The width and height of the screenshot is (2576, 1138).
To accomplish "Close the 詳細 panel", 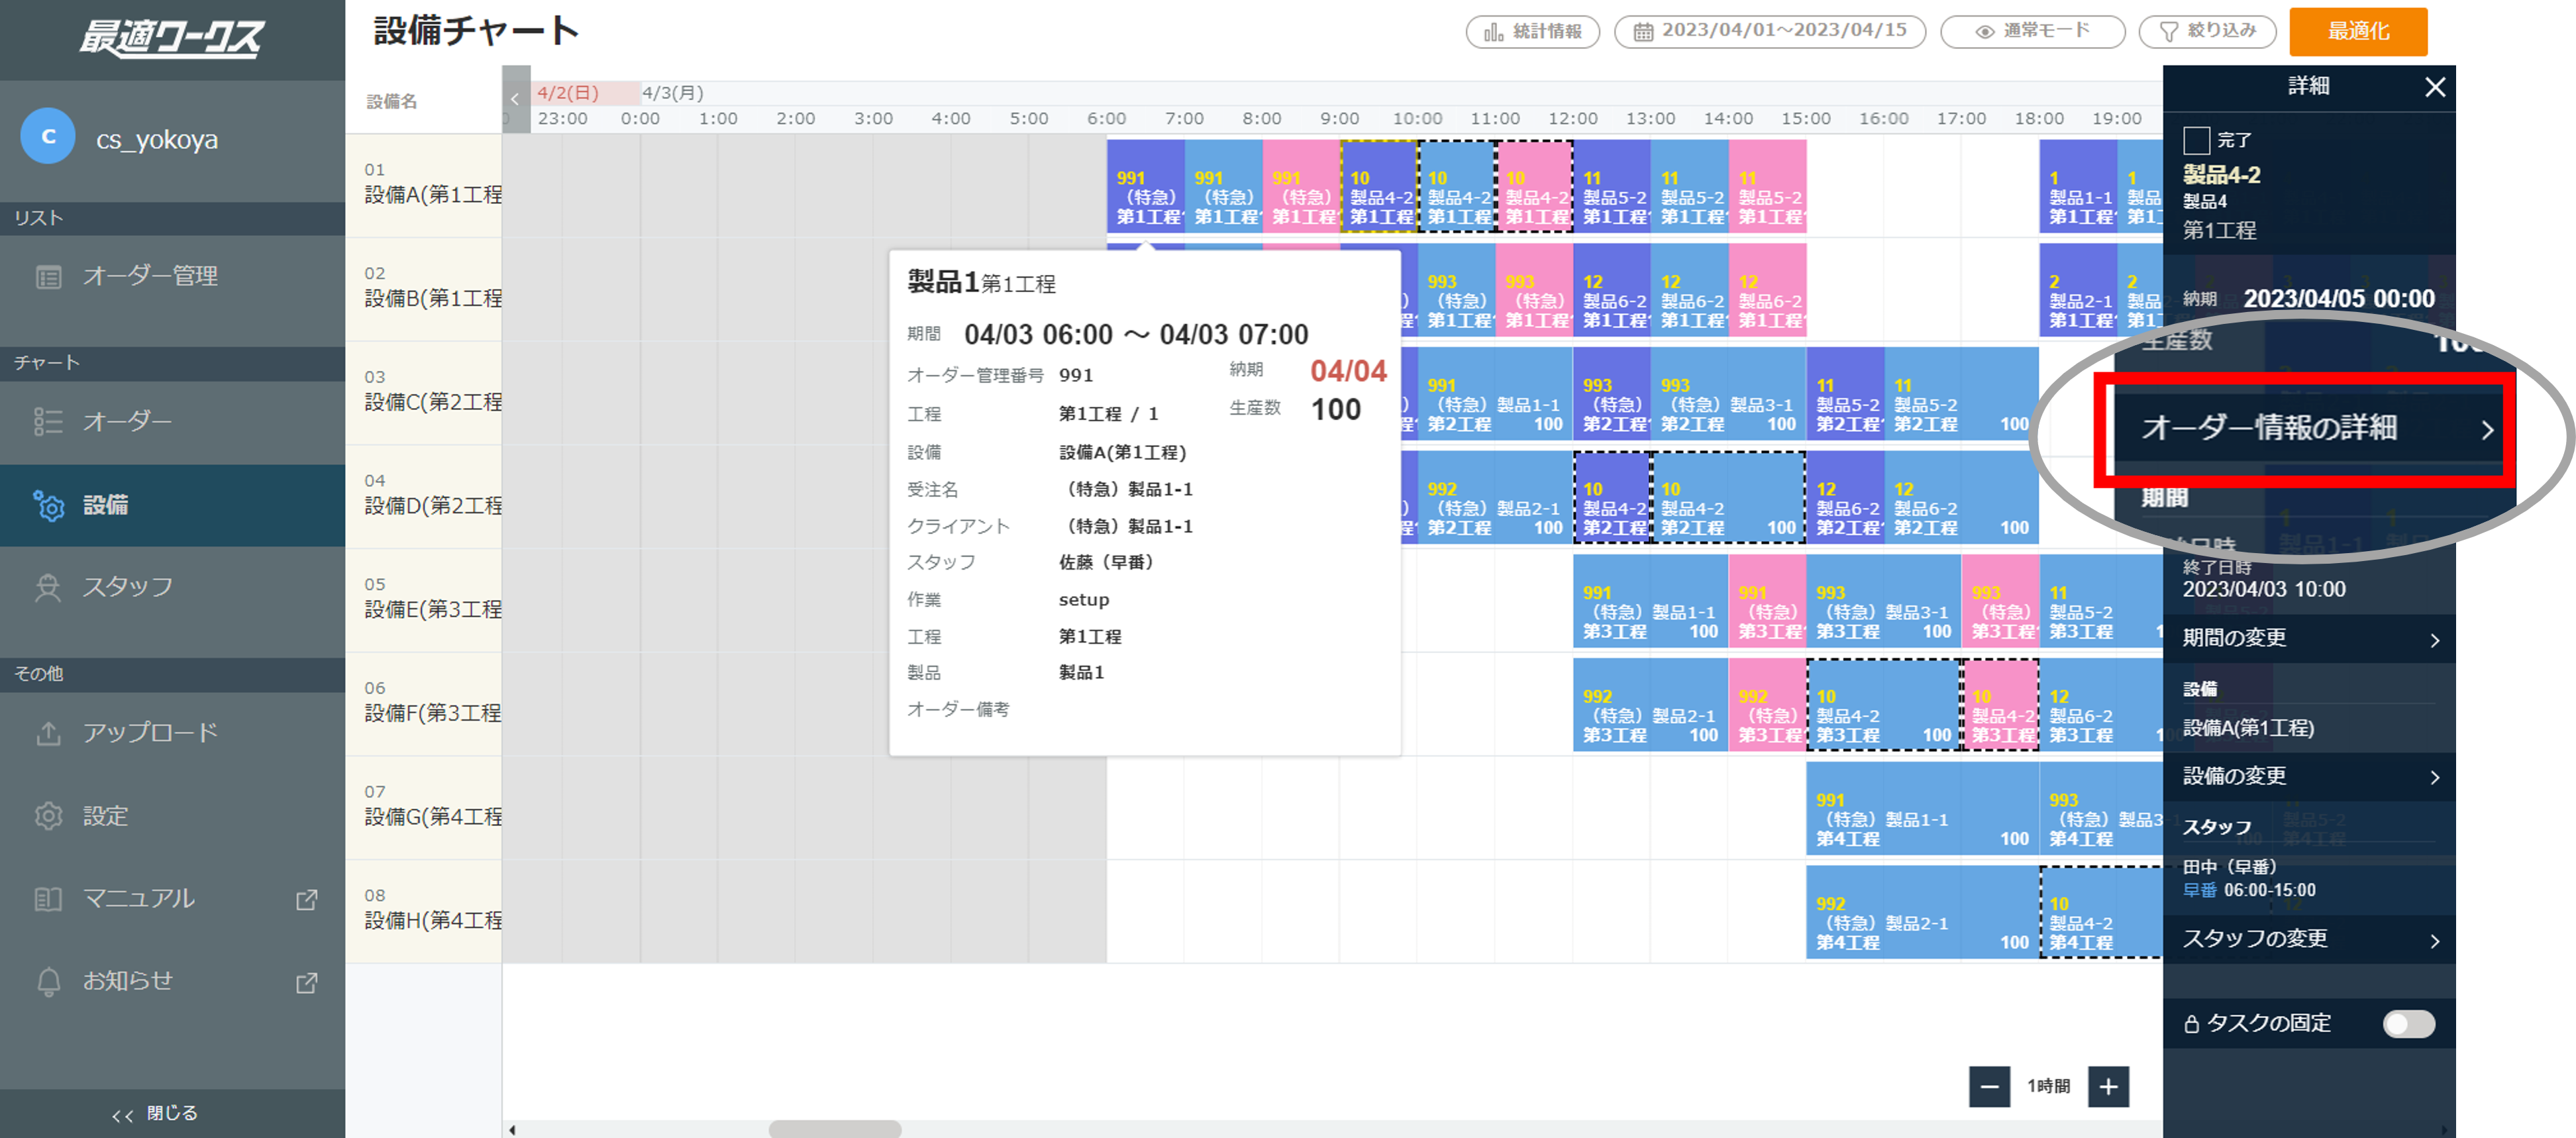I will pos(2435,87).
